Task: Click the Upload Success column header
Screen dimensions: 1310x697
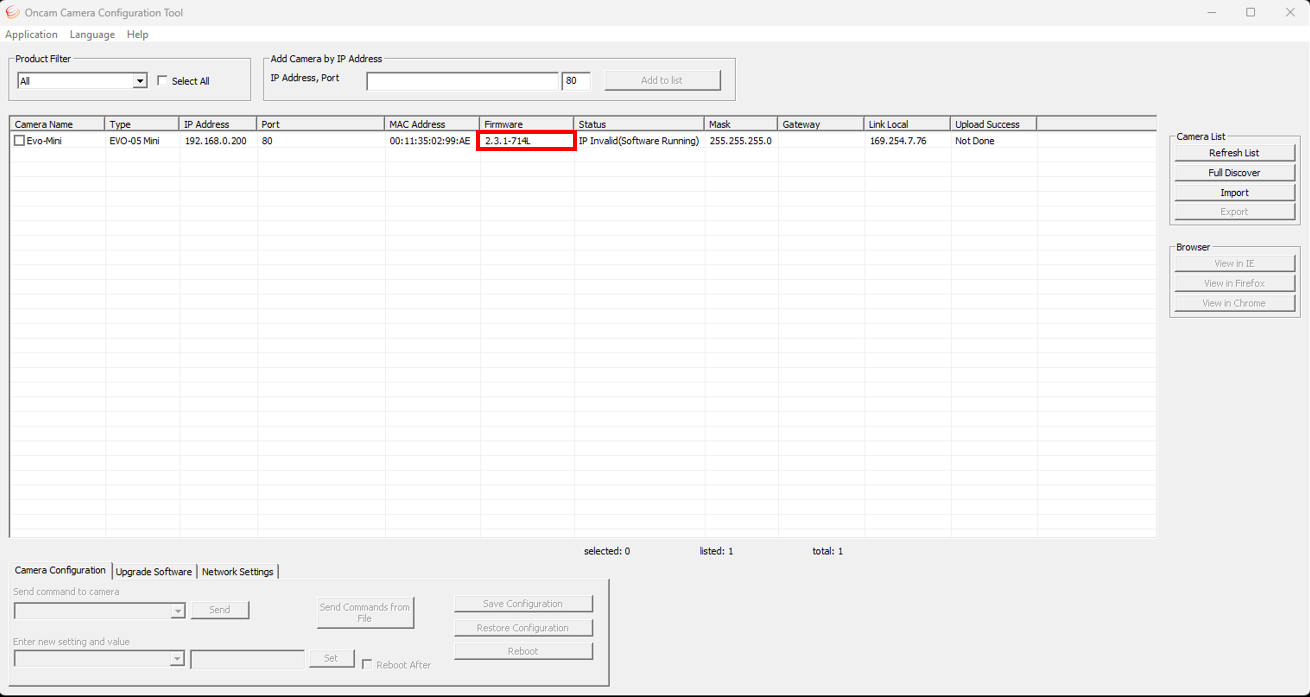Action: 993,124
